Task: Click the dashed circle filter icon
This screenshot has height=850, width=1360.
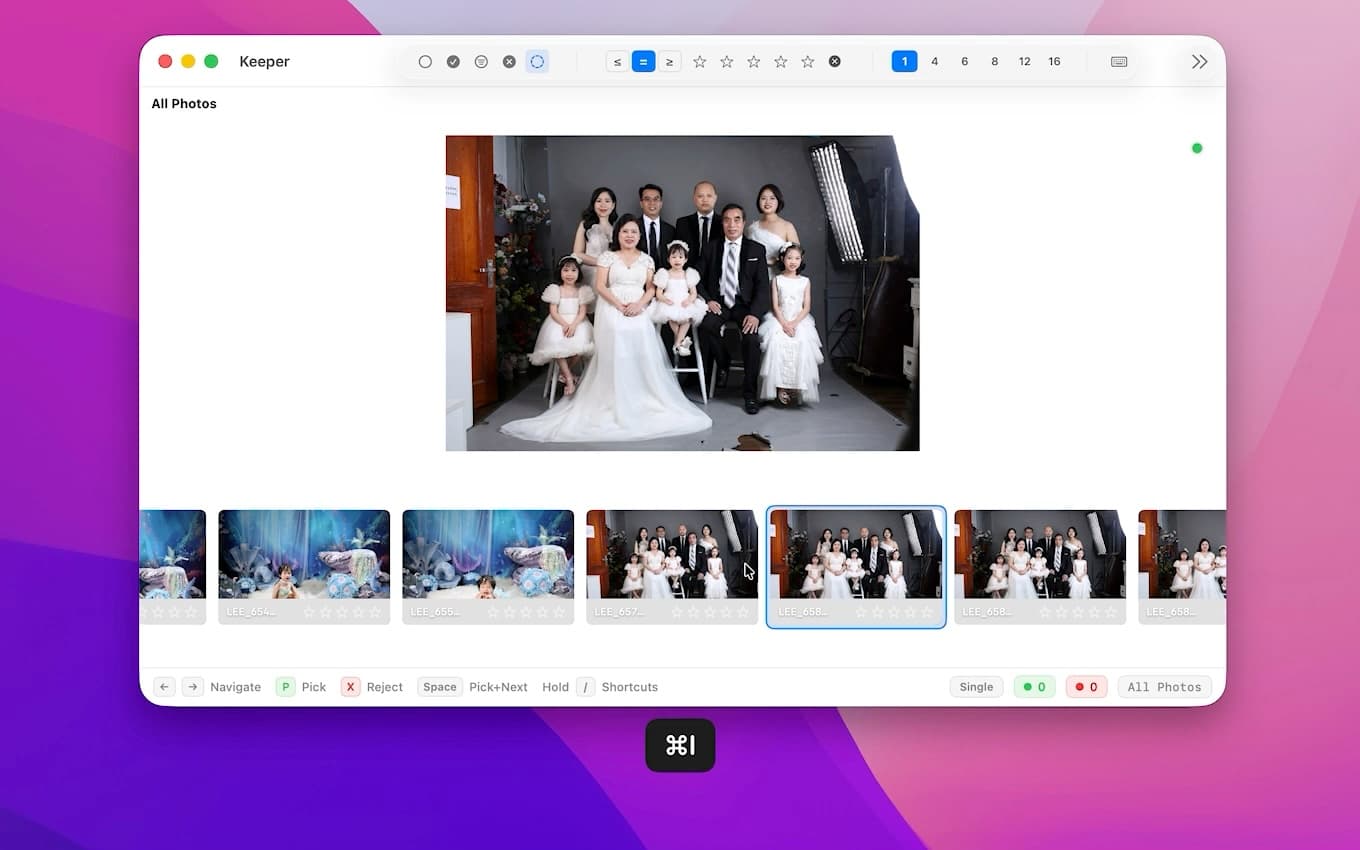Action: pyautogui.click(x=537, y=62)
